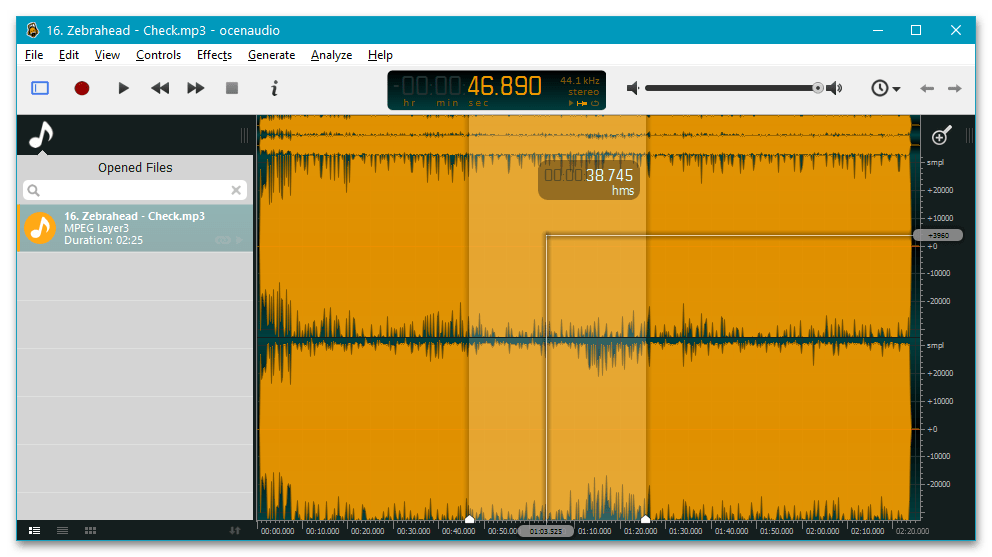Play the audio track
The height and width of the screenshot is (557, 992).
pyautogui.click(x=123, y=88)
